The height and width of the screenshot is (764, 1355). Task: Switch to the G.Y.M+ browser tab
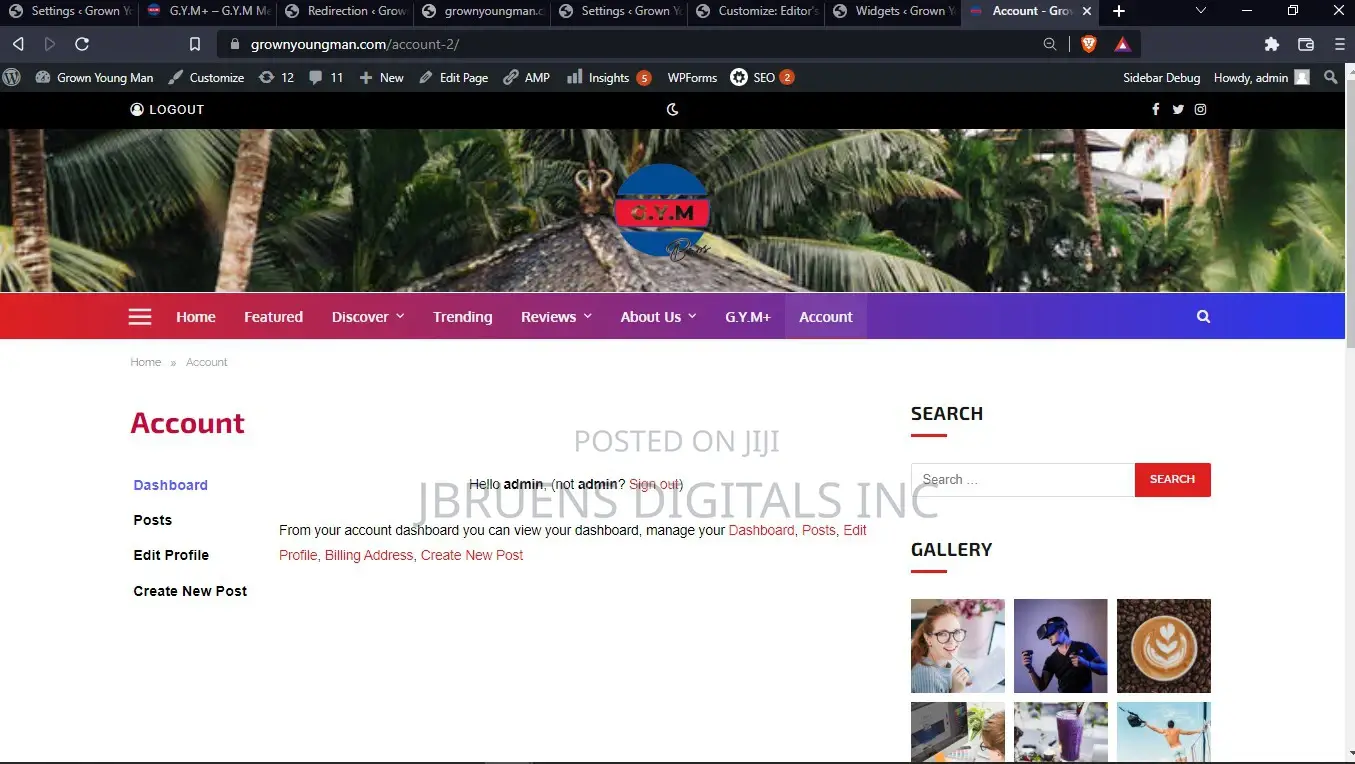(x=208, y=11)
